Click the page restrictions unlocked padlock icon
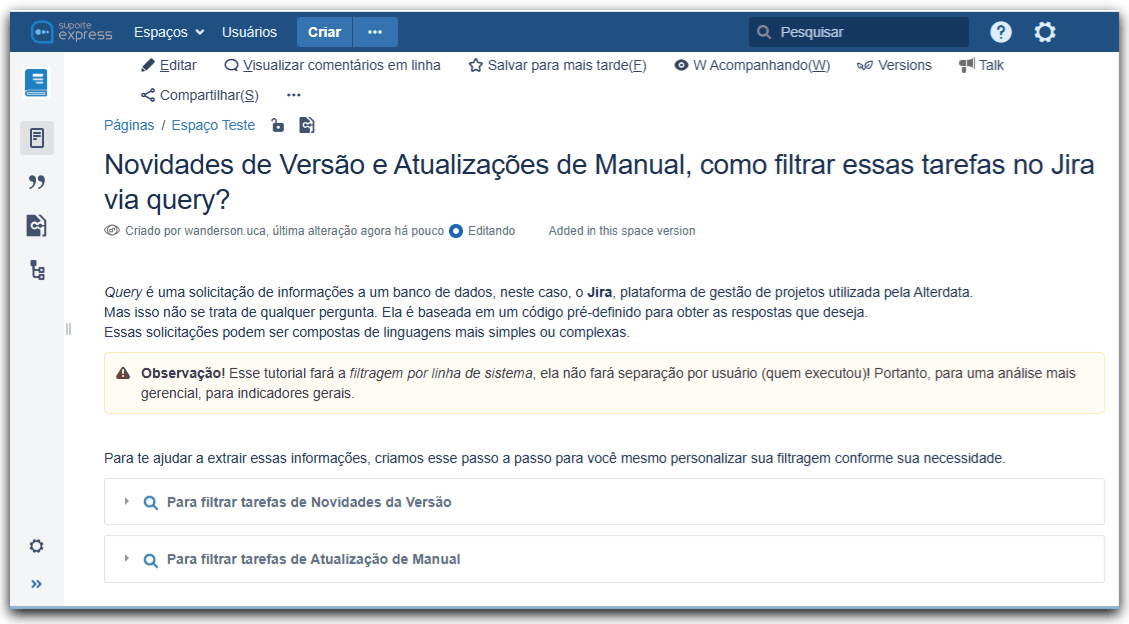The width and height of the screenshot is (1129, 624). point(277,125)
